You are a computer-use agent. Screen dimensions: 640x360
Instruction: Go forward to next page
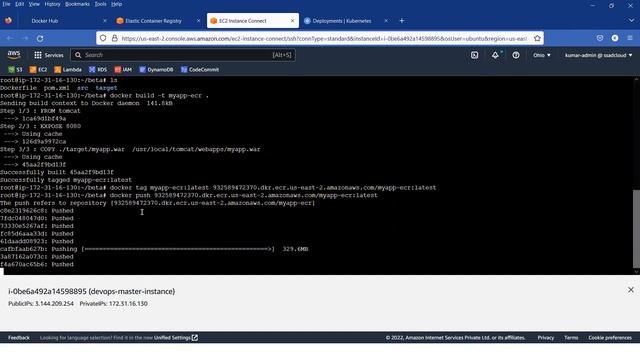[x=25, y=38]
